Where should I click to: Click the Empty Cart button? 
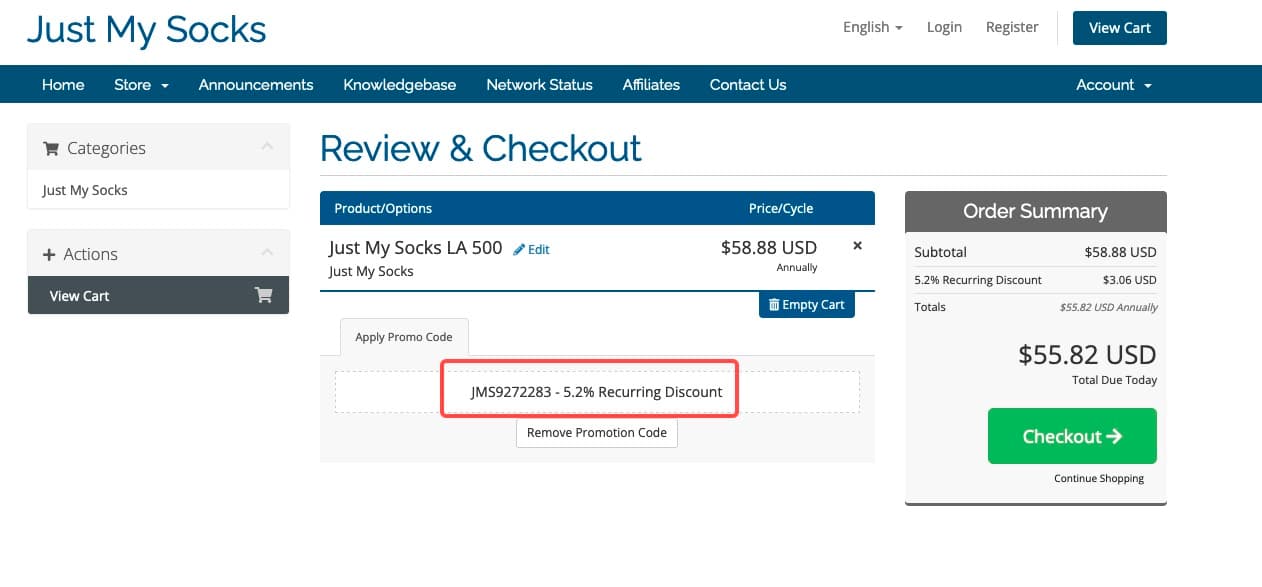(x=807, y=304)
